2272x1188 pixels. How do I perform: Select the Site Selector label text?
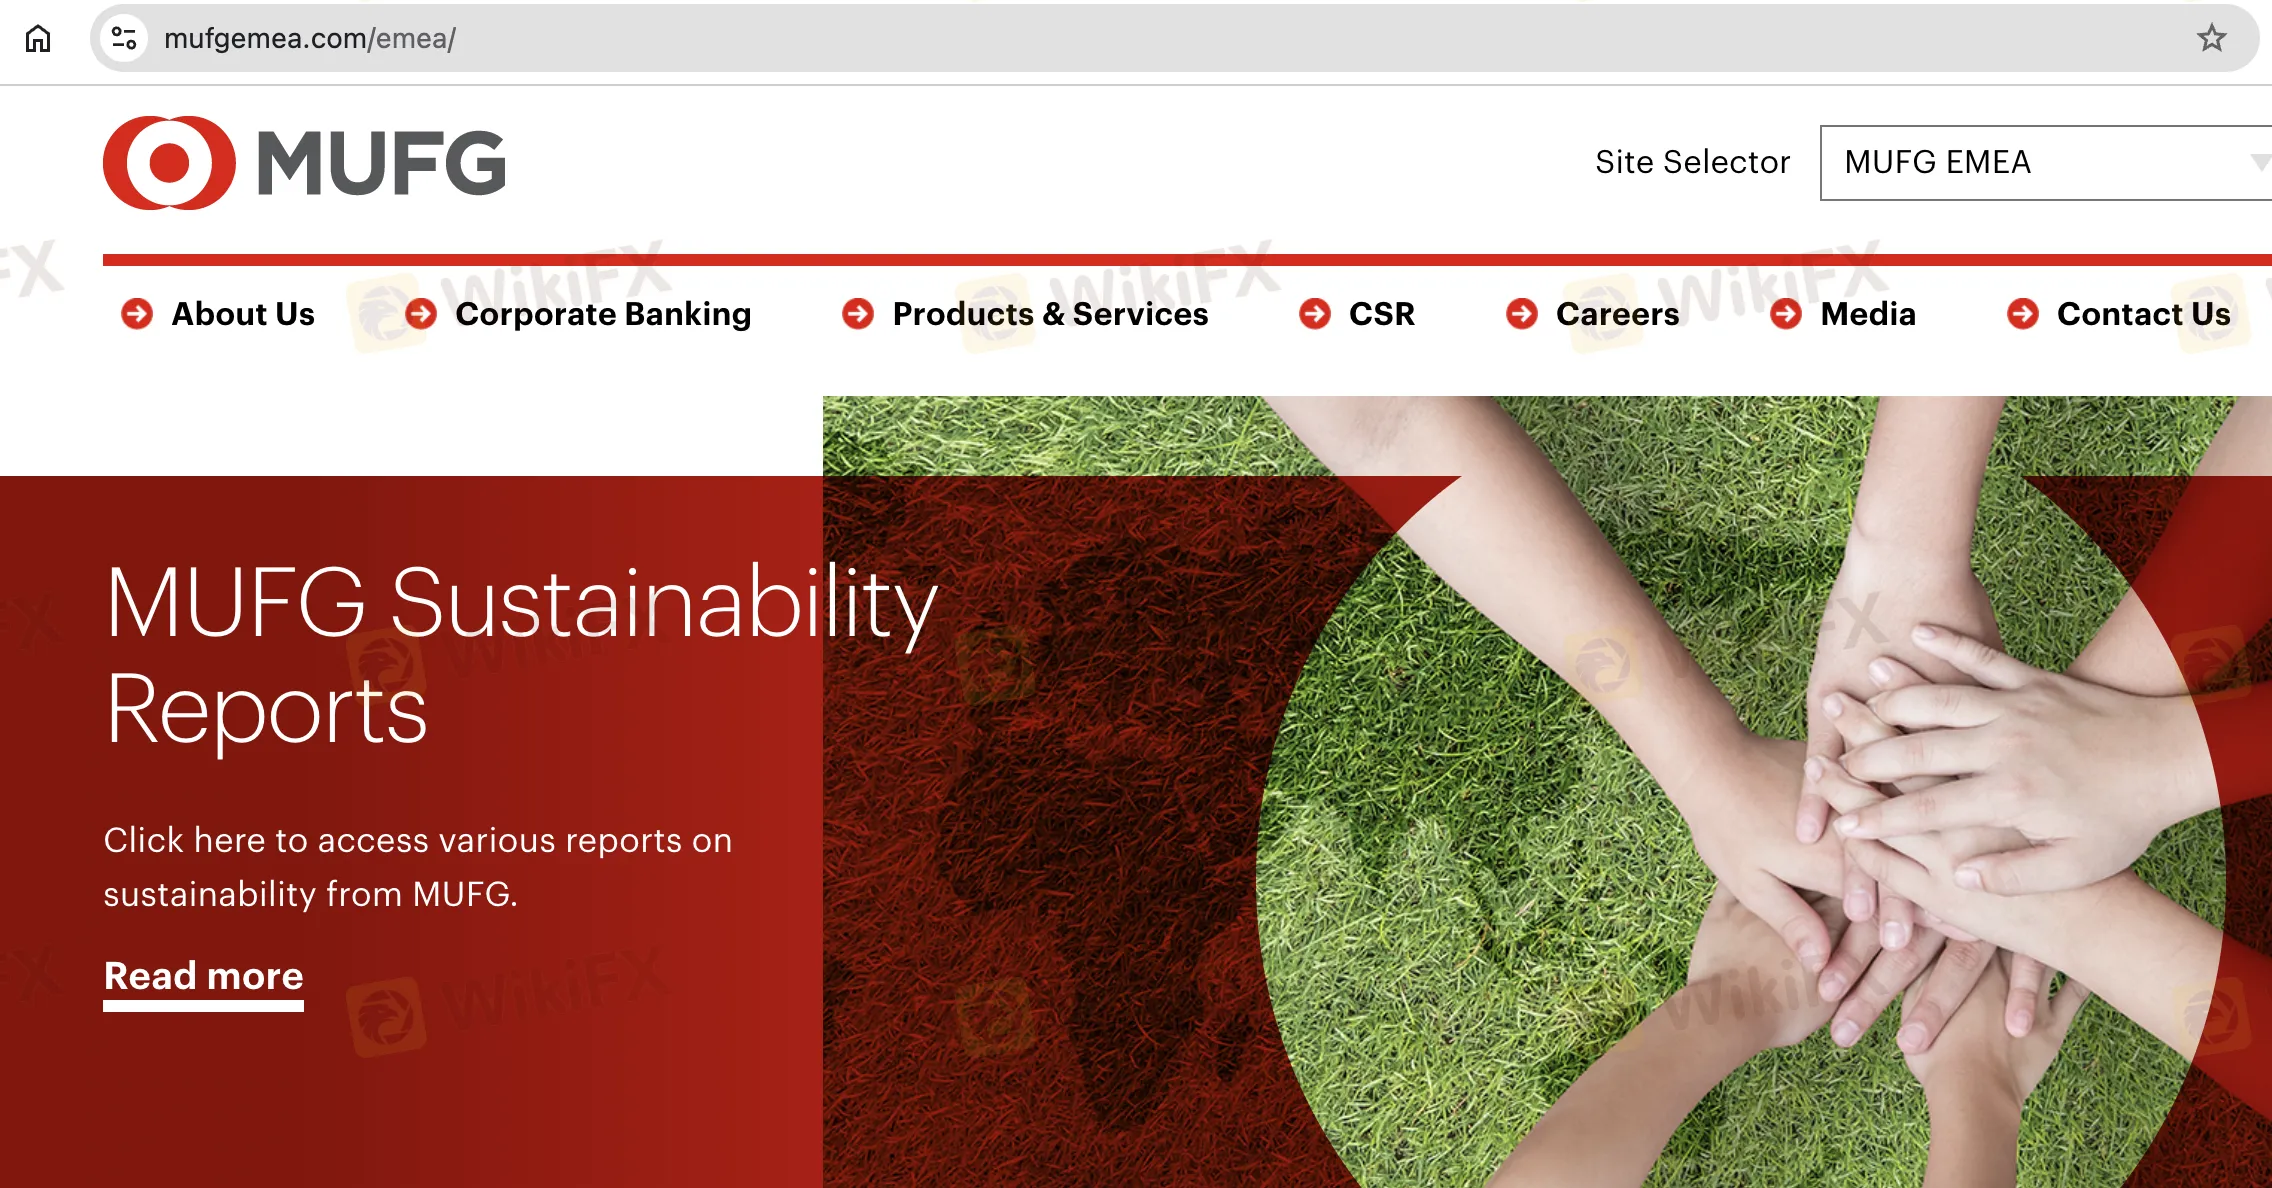1693,162
